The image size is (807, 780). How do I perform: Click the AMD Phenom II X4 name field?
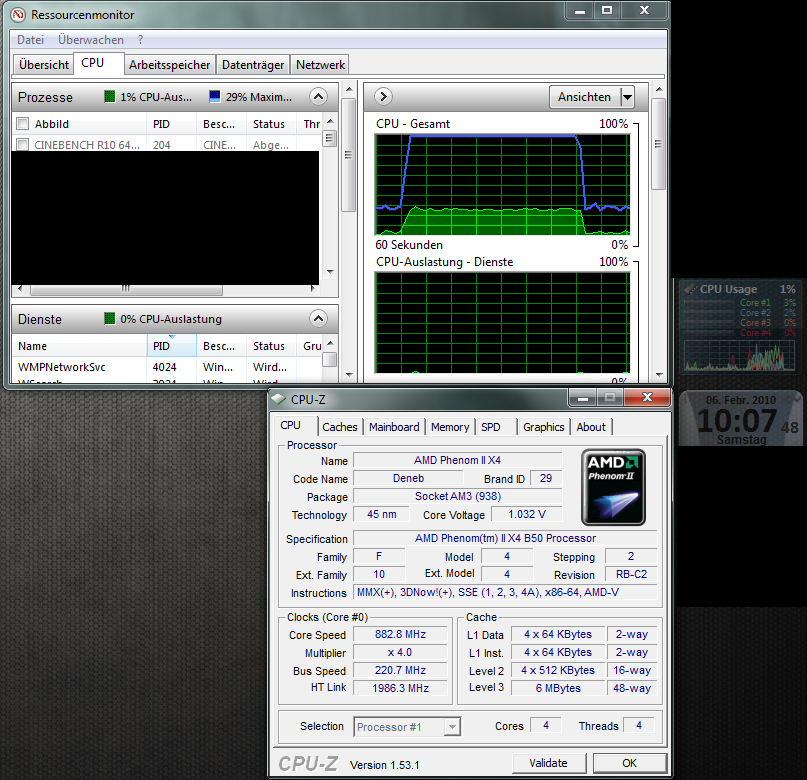coord(458,460)
